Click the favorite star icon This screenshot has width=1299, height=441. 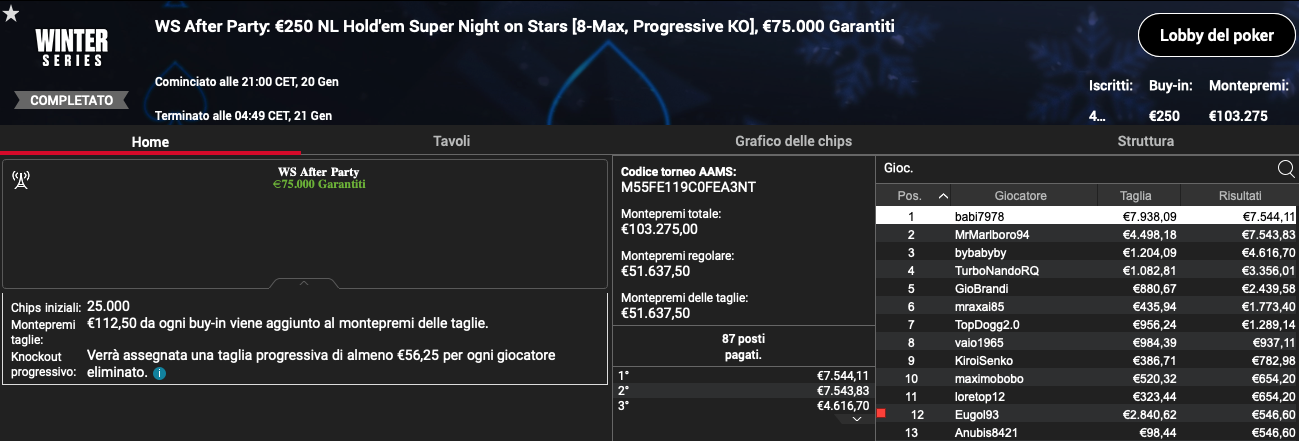[10, 14]
